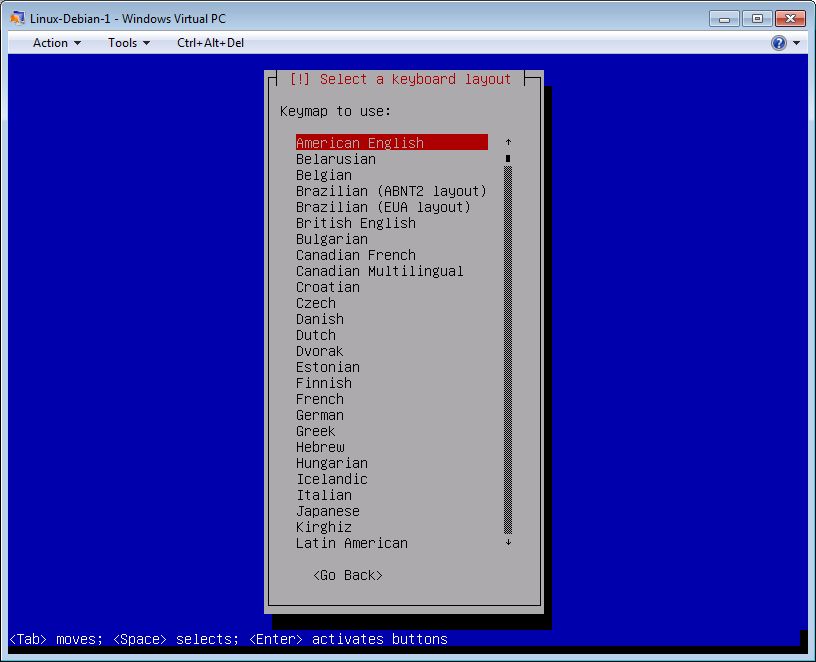Expand the arrow beside the Help icon

click(797, 43)
